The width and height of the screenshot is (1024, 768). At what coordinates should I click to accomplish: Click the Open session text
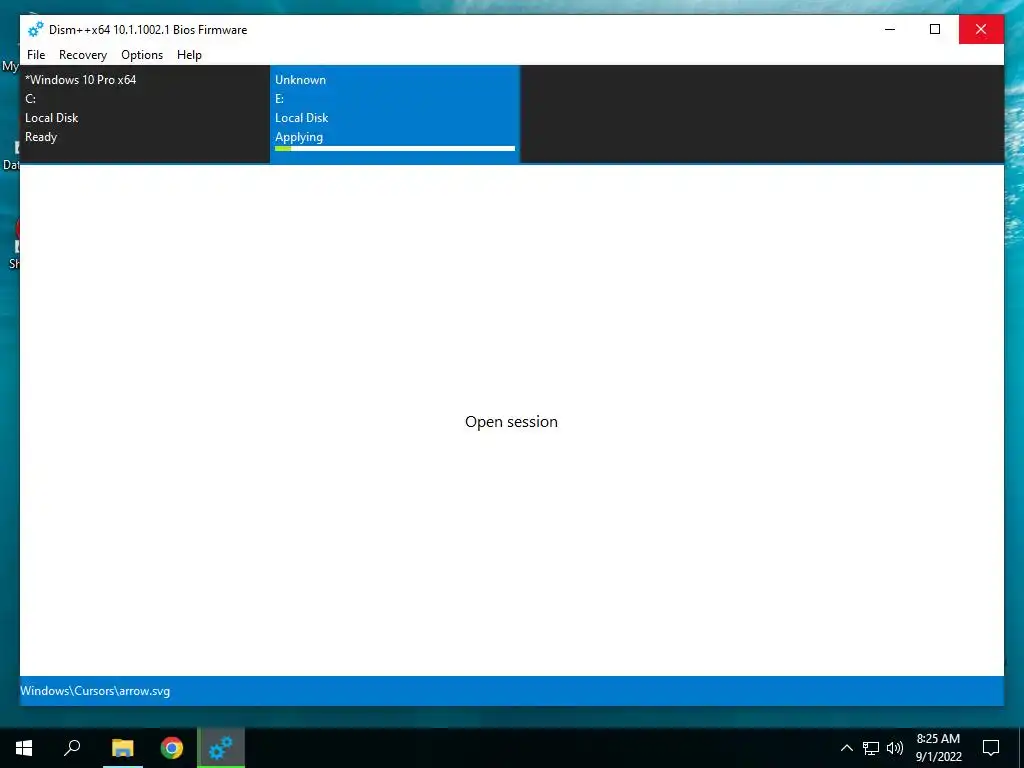tap(511, 422)
